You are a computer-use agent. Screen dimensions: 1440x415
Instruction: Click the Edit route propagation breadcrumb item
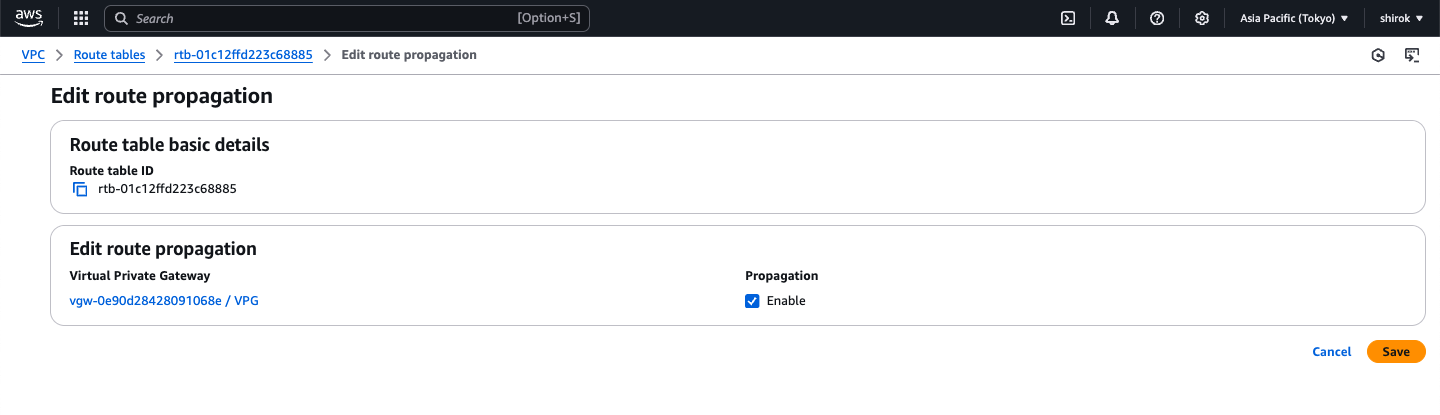(409, 55)
